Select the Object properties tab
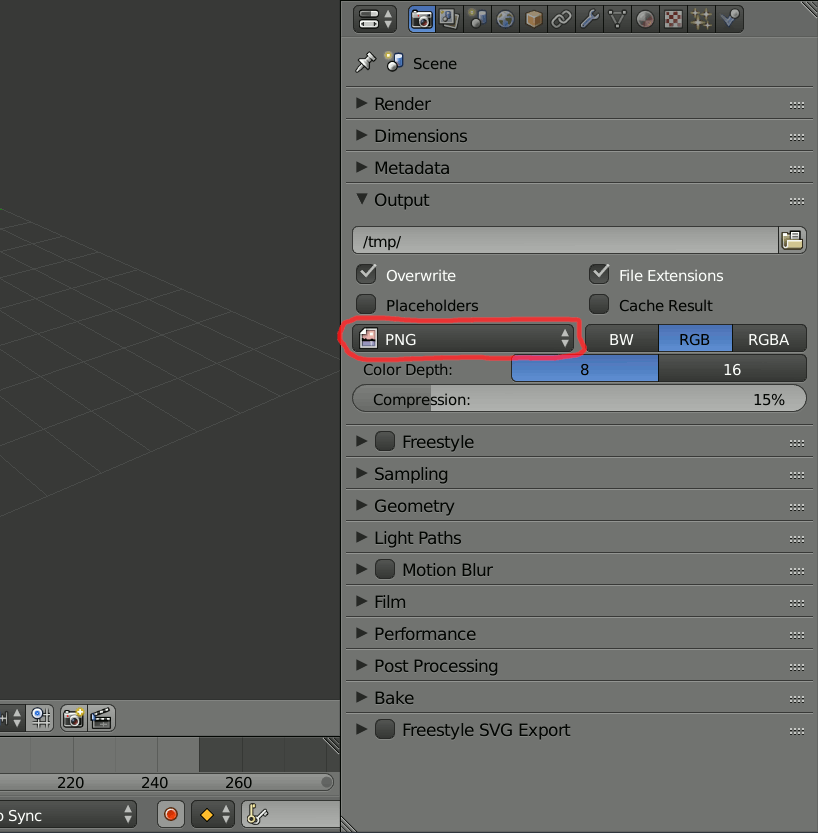Image resolution: width=818 pixels, height=833 pixels. coord(533,19)
